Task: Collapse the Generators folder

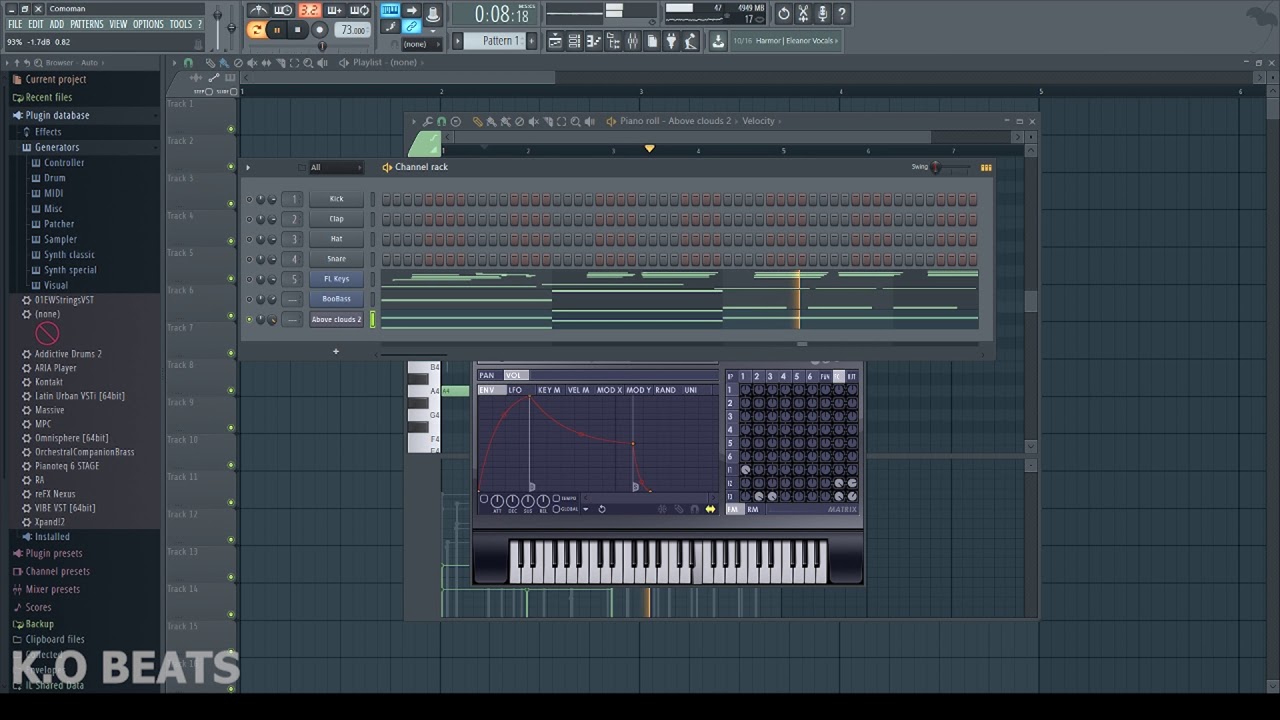Action: 57,147
